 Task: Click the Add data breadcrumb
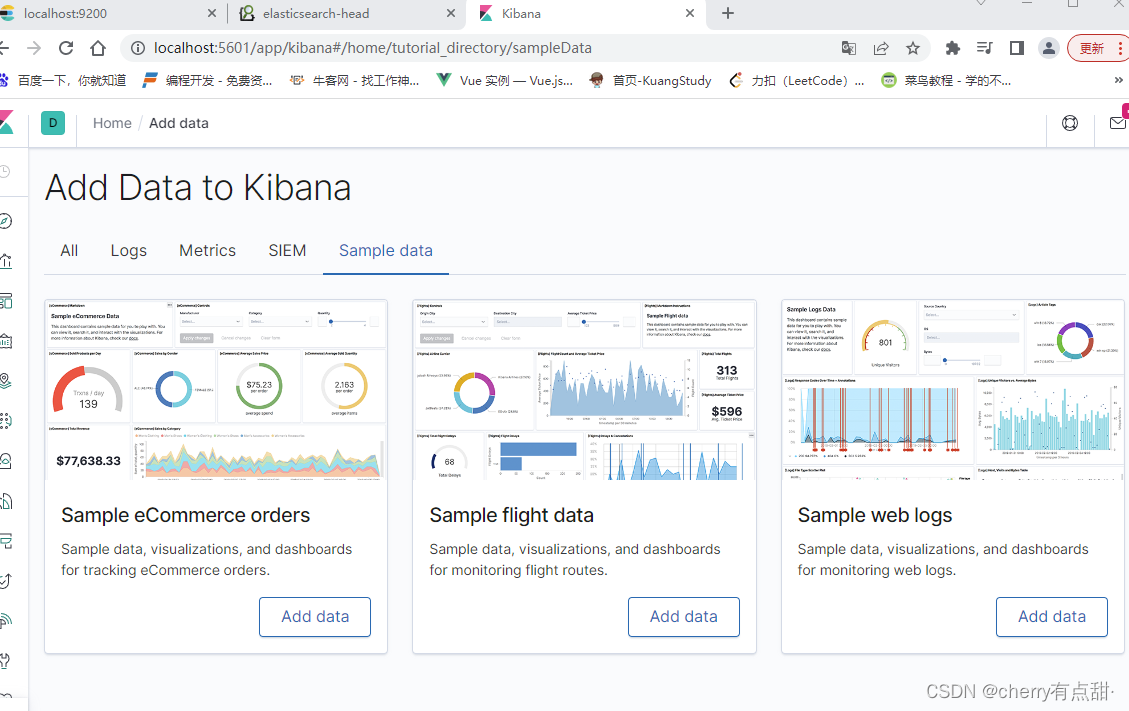179,123
